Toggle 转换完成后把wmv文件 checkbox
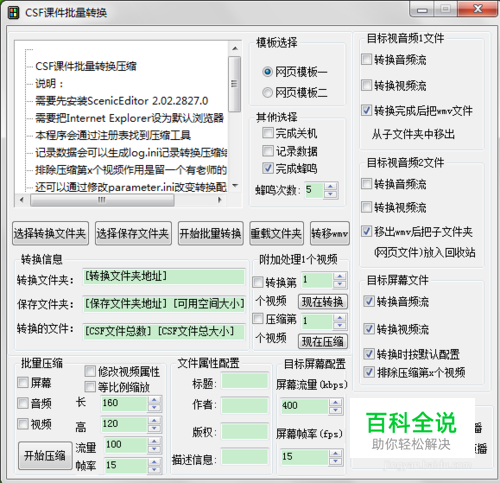Screen dimensions: 500x483 pyautogui.click(x=367, y=110)
